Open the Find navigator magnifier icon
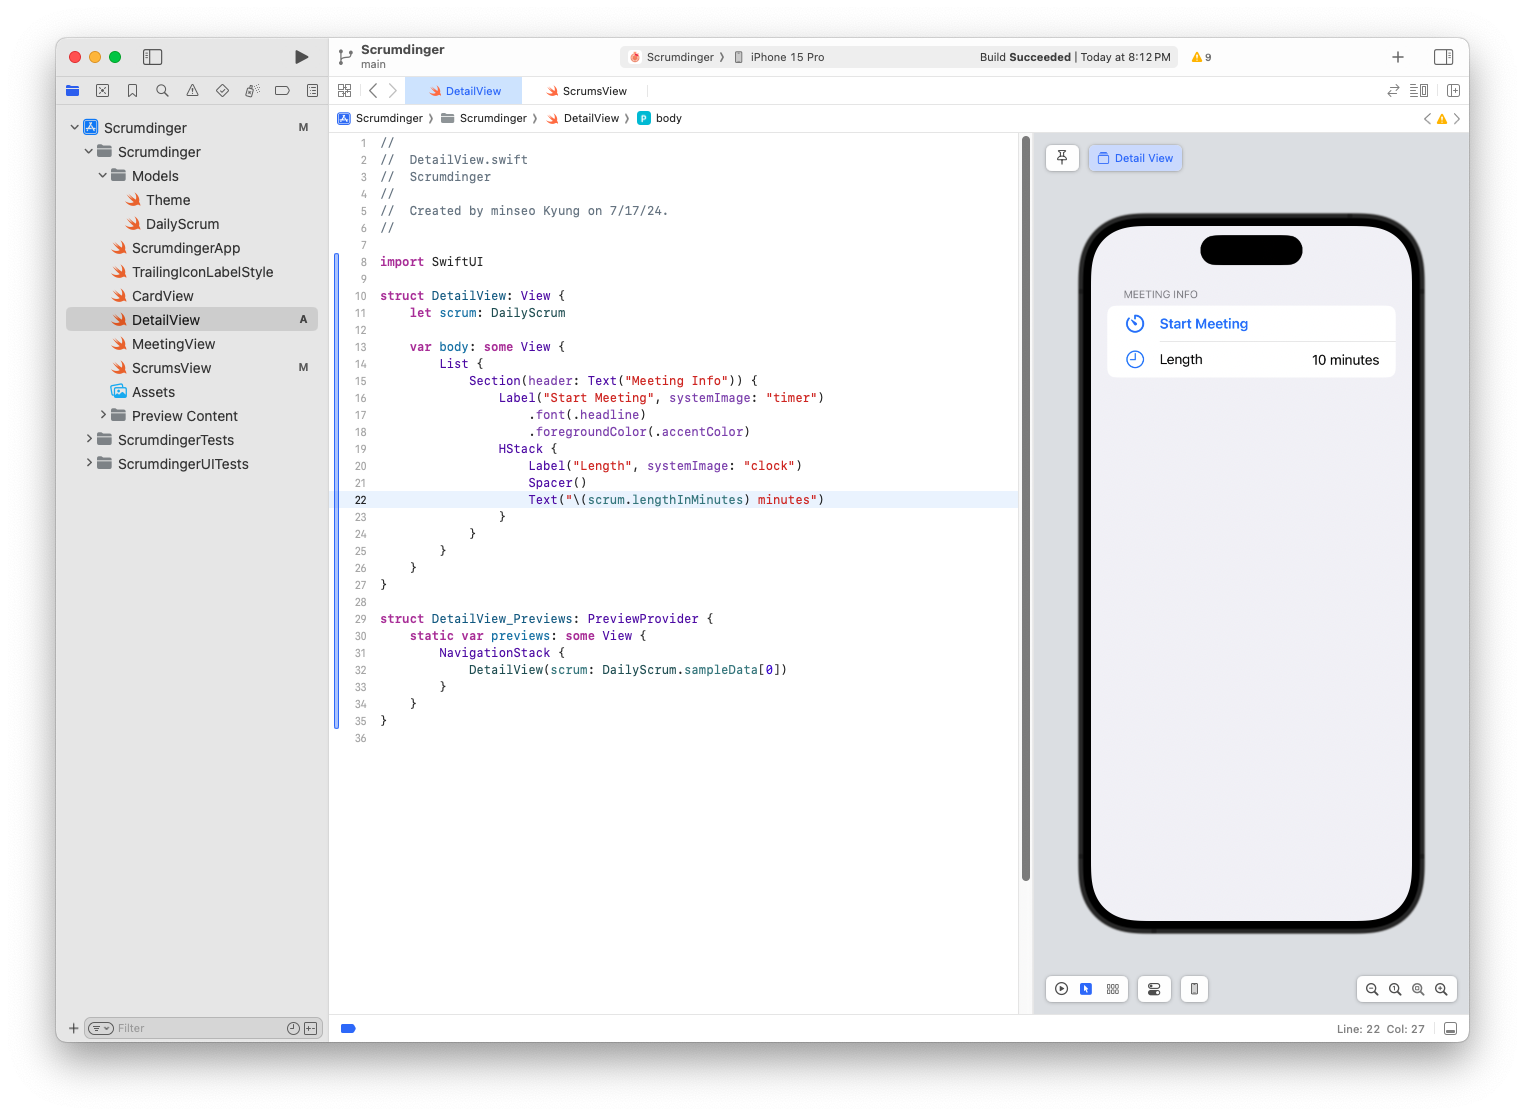This screenshot has width=1525, height=1116. point(162,91)
